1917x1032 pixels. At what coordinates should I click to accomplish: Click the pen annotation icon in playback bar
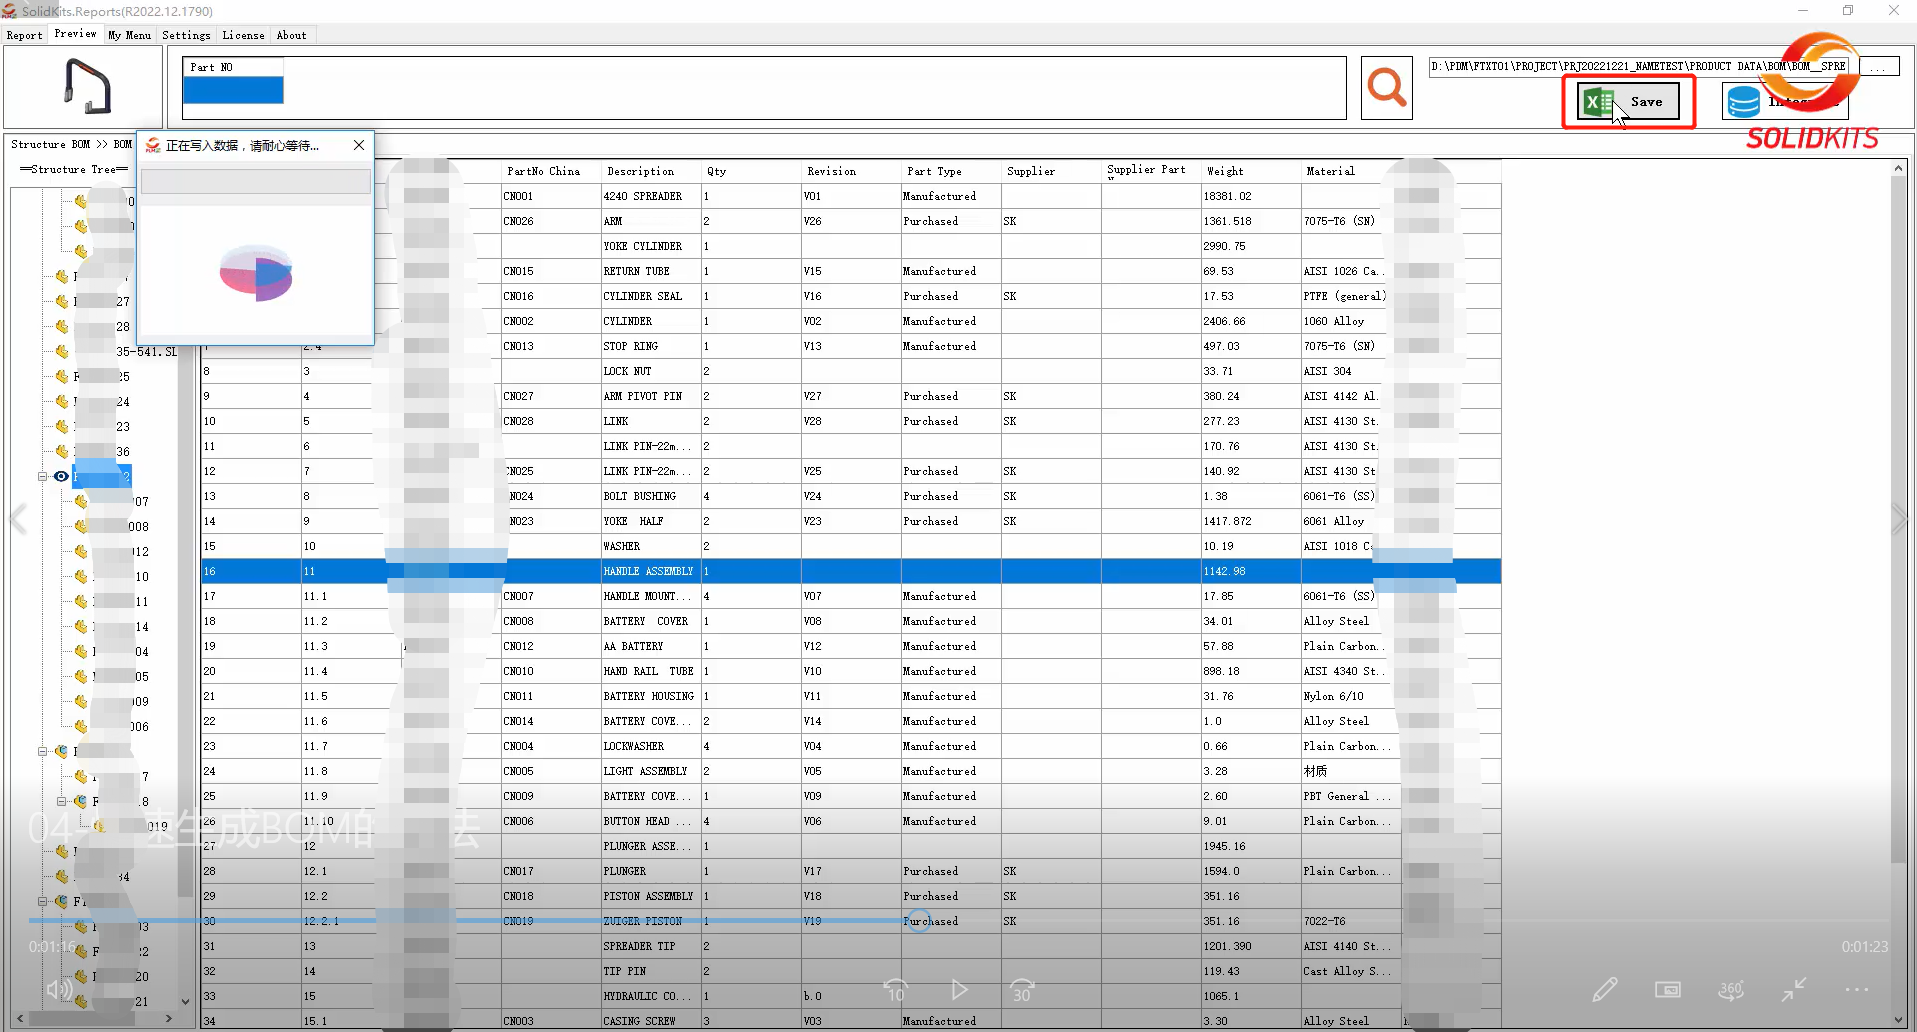1606,989
